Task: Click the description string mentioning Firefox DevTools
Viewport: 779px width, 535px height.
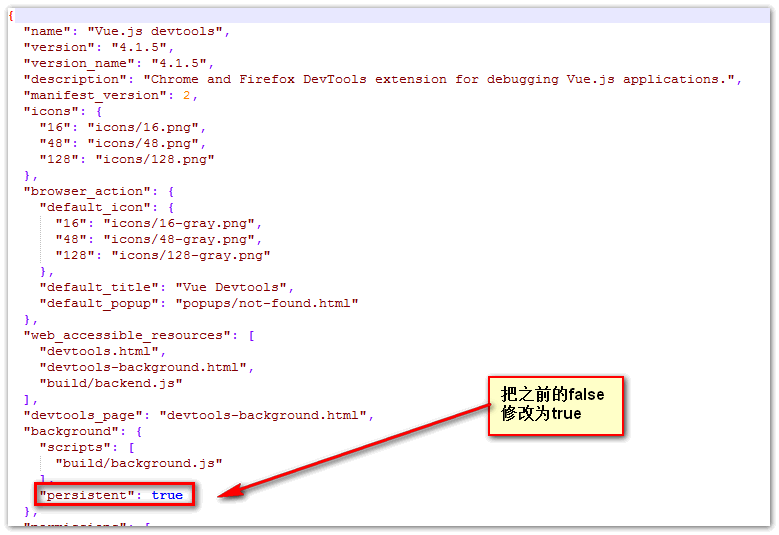Action: point(439,79)
